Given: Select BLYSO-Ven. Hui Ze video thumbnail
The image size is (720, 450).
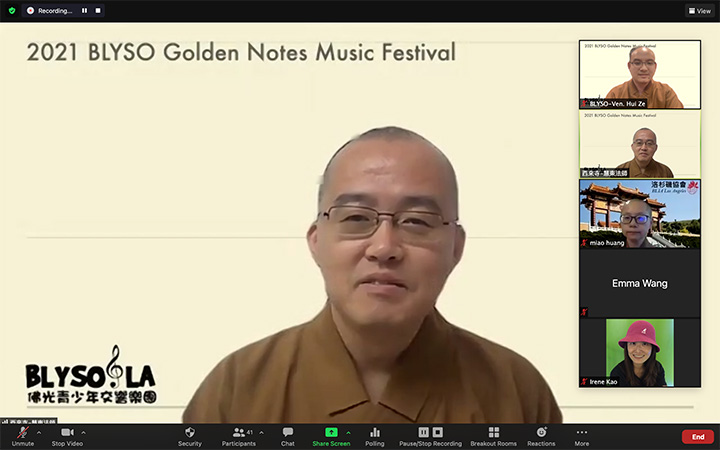Looking at the screenshot, I should click(640, 74).
